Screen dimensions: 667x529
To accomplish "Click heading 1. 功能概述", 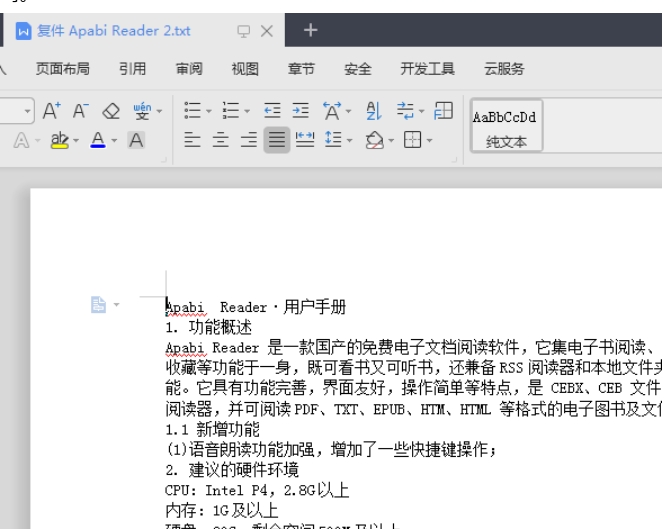I will point(208,327).
